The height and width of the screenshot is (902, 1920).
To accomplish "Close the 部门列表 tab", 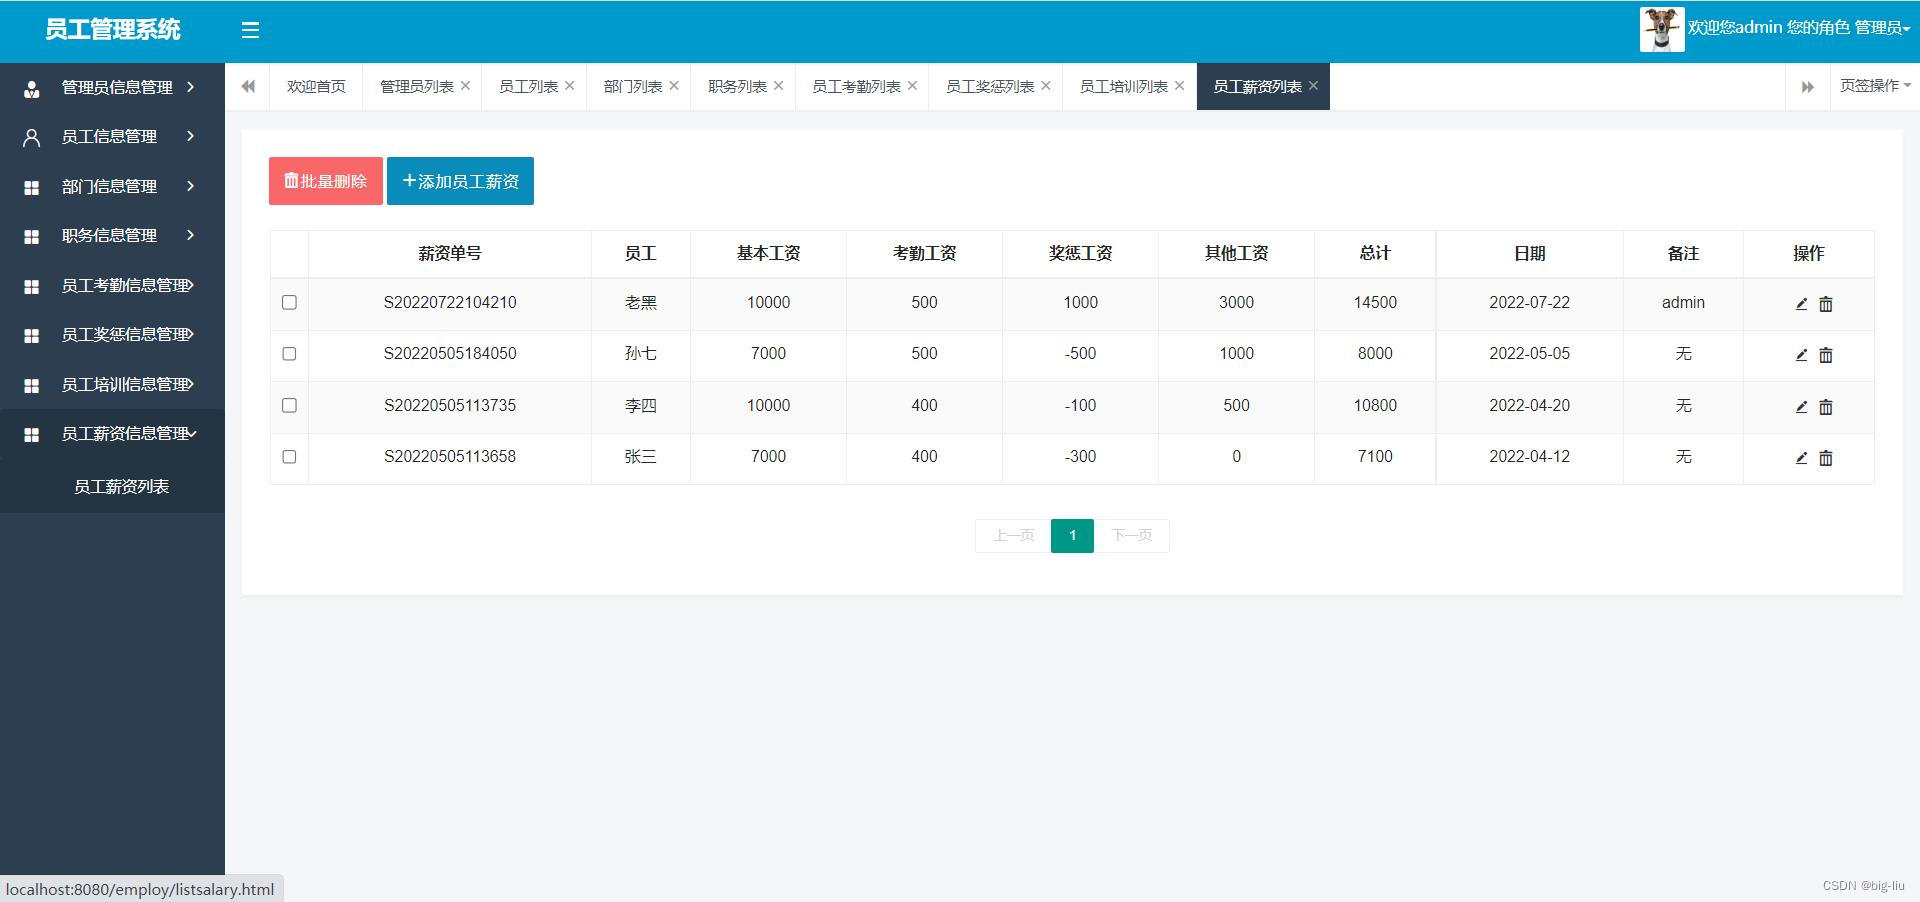I will [x=674, y=86].
